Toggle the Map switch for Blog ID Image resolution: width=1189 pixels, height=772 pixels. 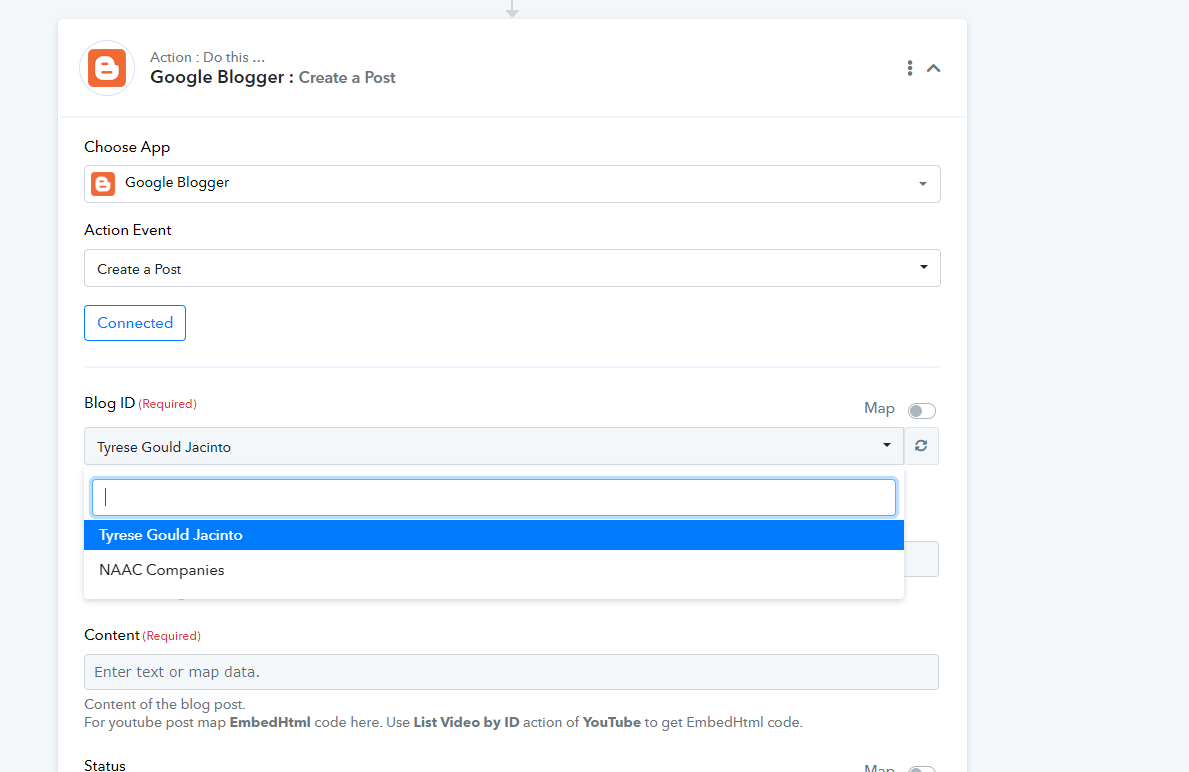(x=921, y=410)
